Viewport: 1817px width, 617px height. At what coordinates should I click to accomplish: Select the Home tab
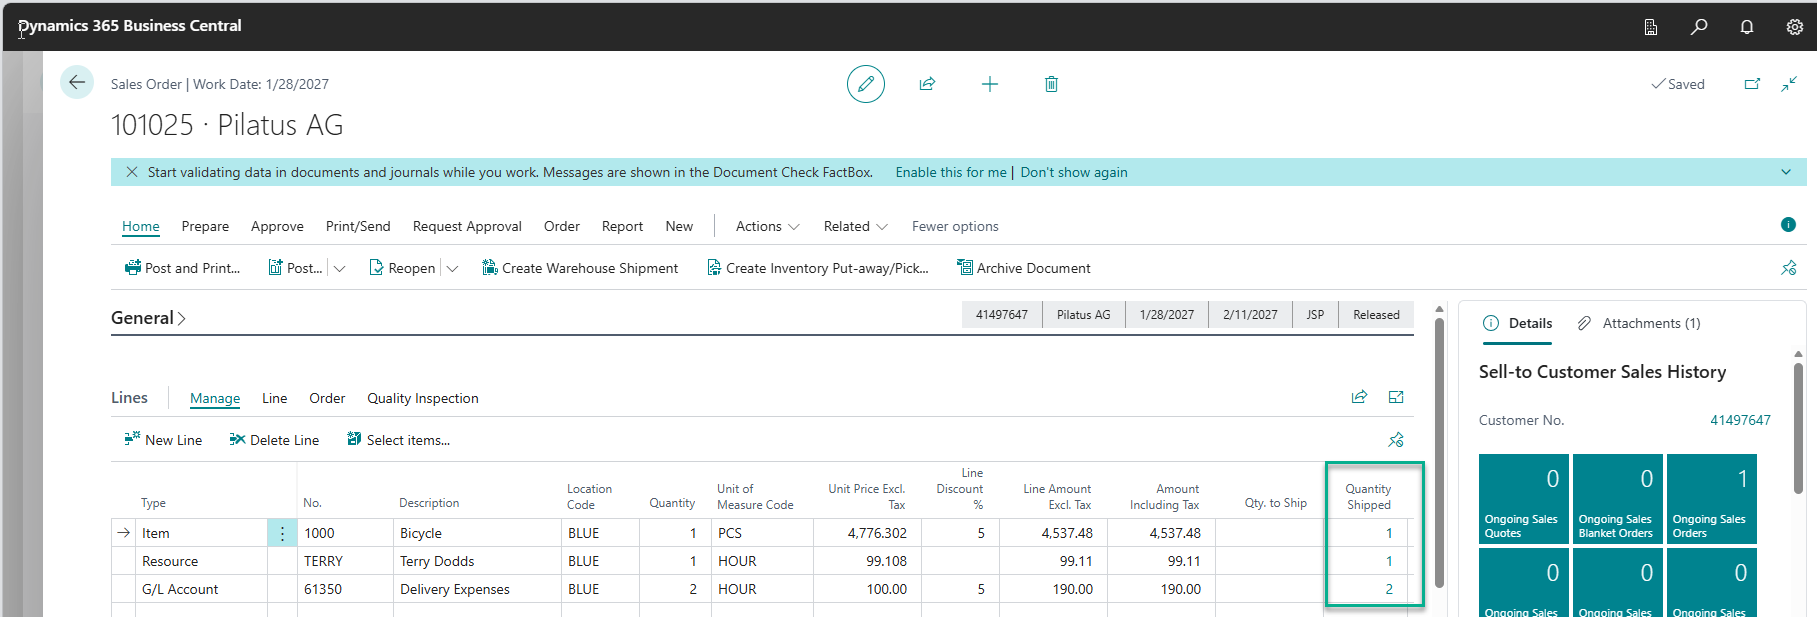(x=141, y=226)
